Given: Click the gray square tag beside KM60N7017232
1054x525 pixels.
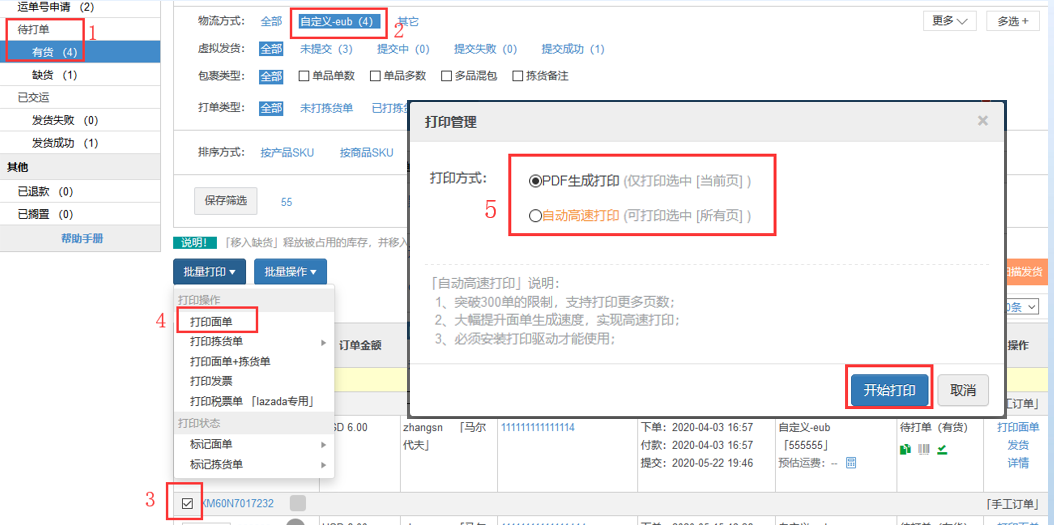Looking at the screenshot, I should [298, 503].
